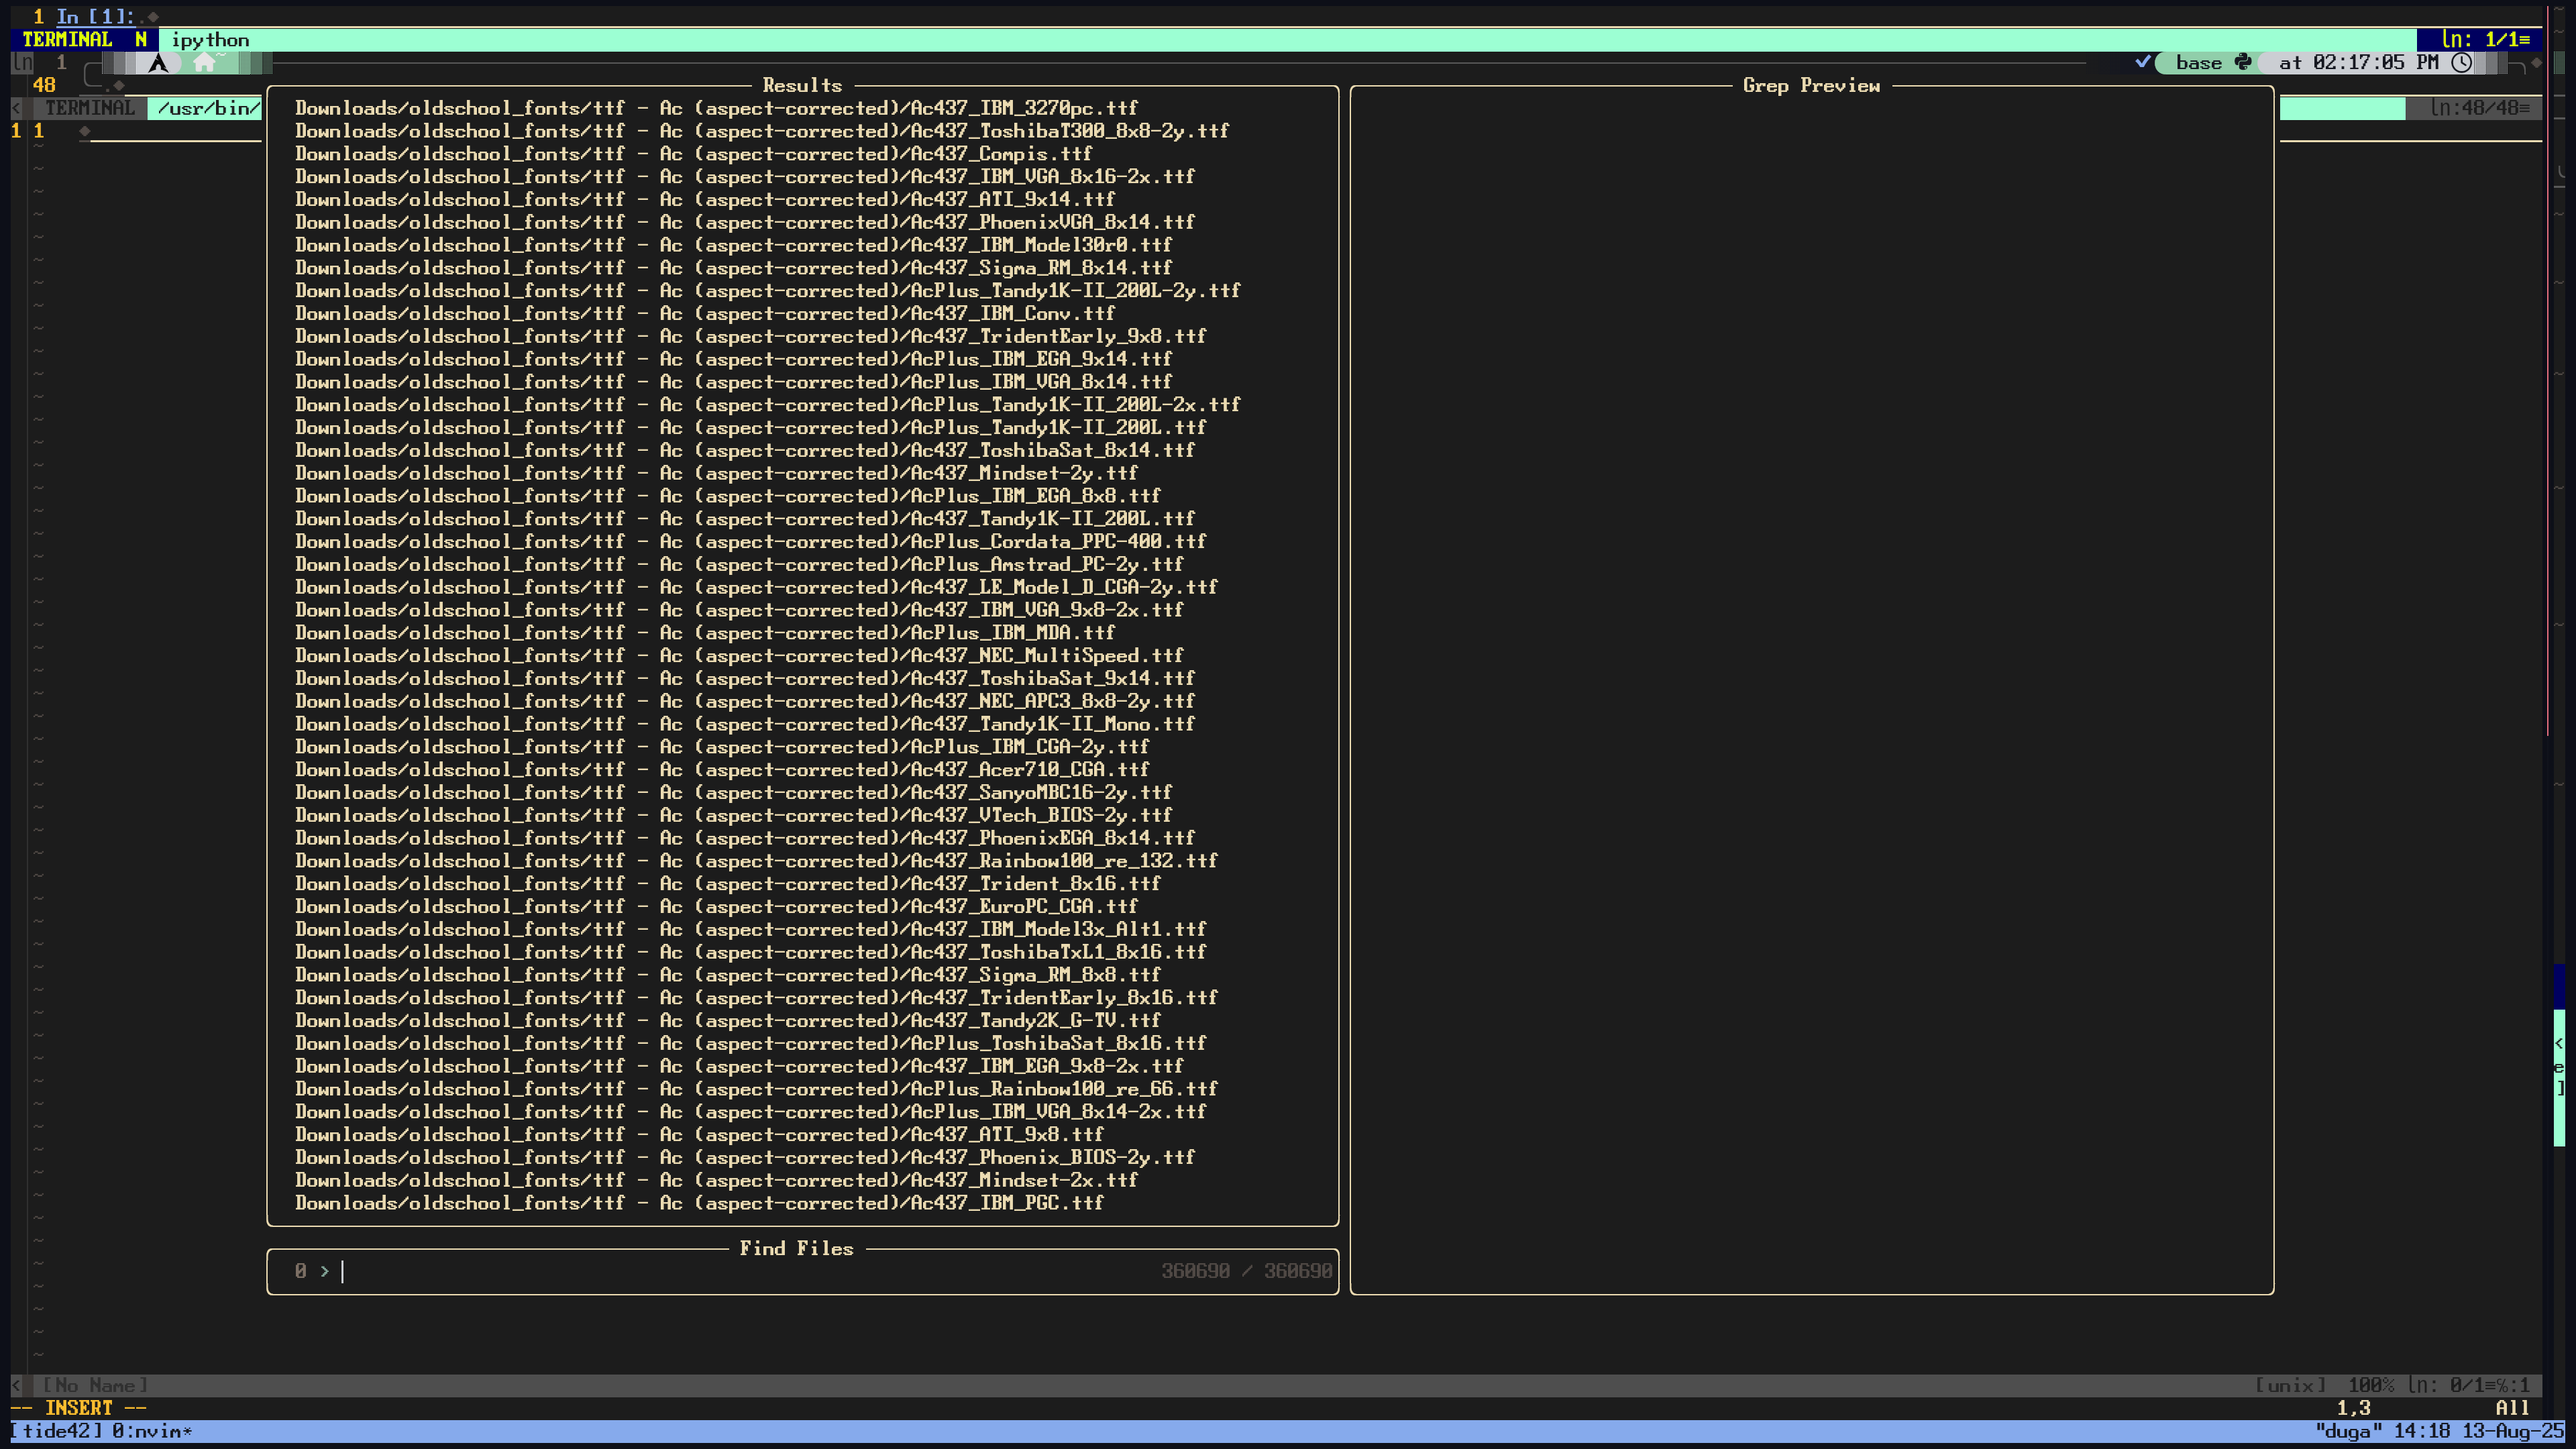Click the blue checkmark status icon
This screenshot has width=2576, height=1449.
click(2142, 62)
